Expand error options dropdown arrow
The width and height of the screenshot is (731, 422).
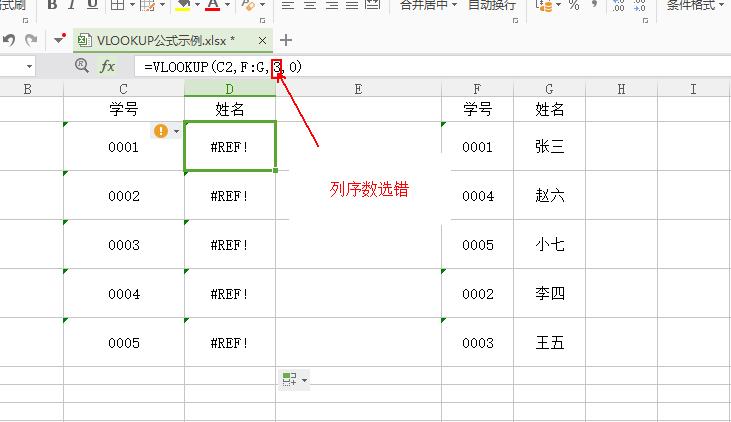[x=176, y=131]
